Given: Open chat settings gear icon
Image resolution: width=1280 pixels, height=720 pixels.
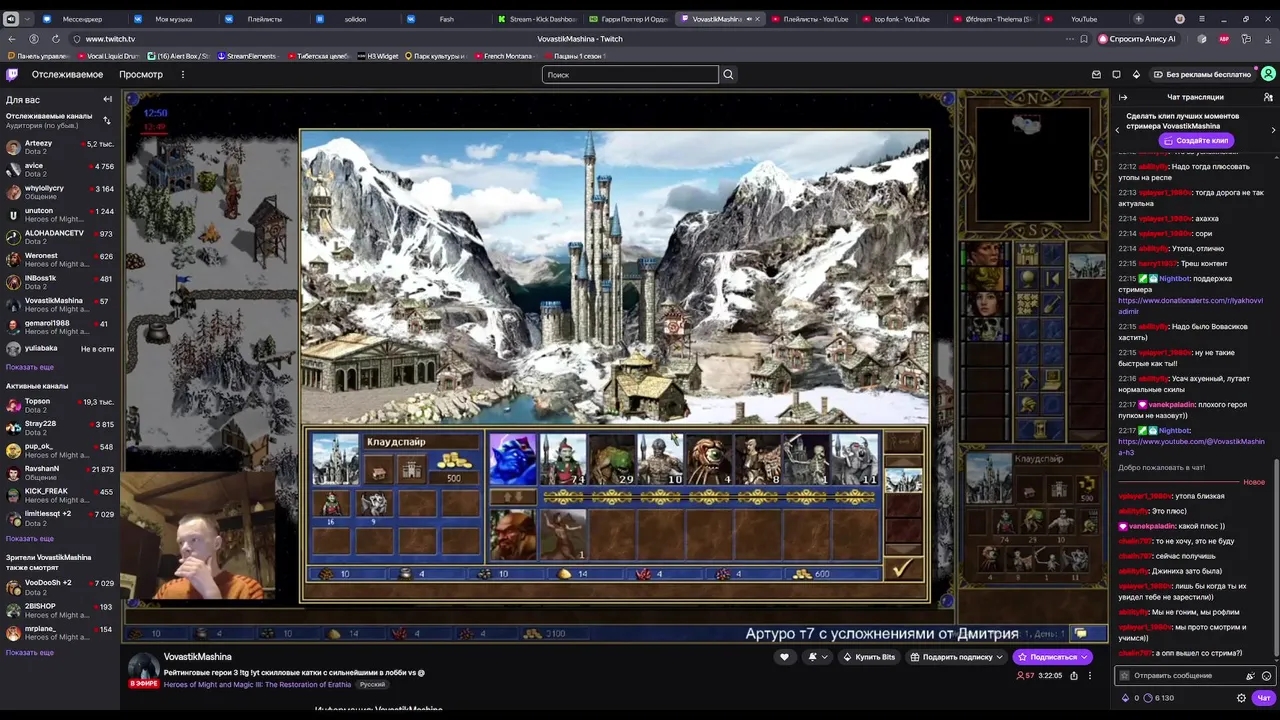Looking at the screenshot, I should pos(1242,698).
